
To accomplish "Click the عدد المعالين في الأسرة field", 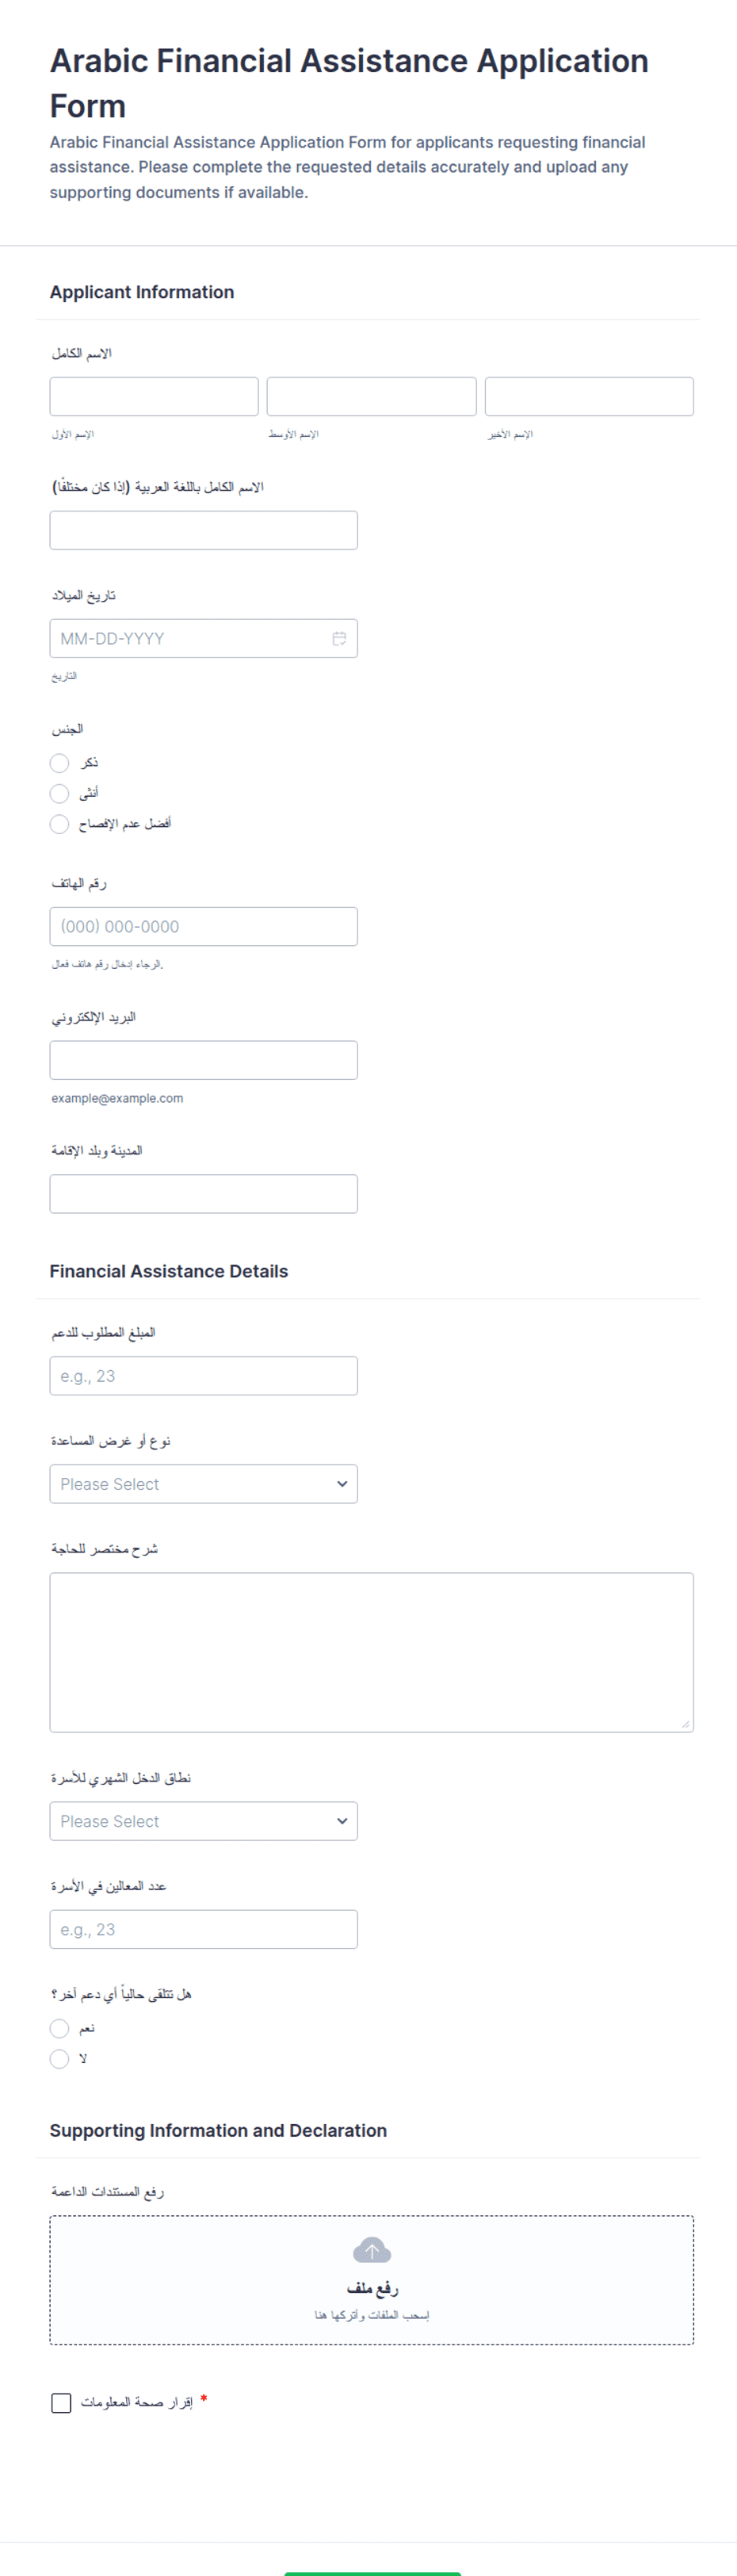I will pos(204,1929).
